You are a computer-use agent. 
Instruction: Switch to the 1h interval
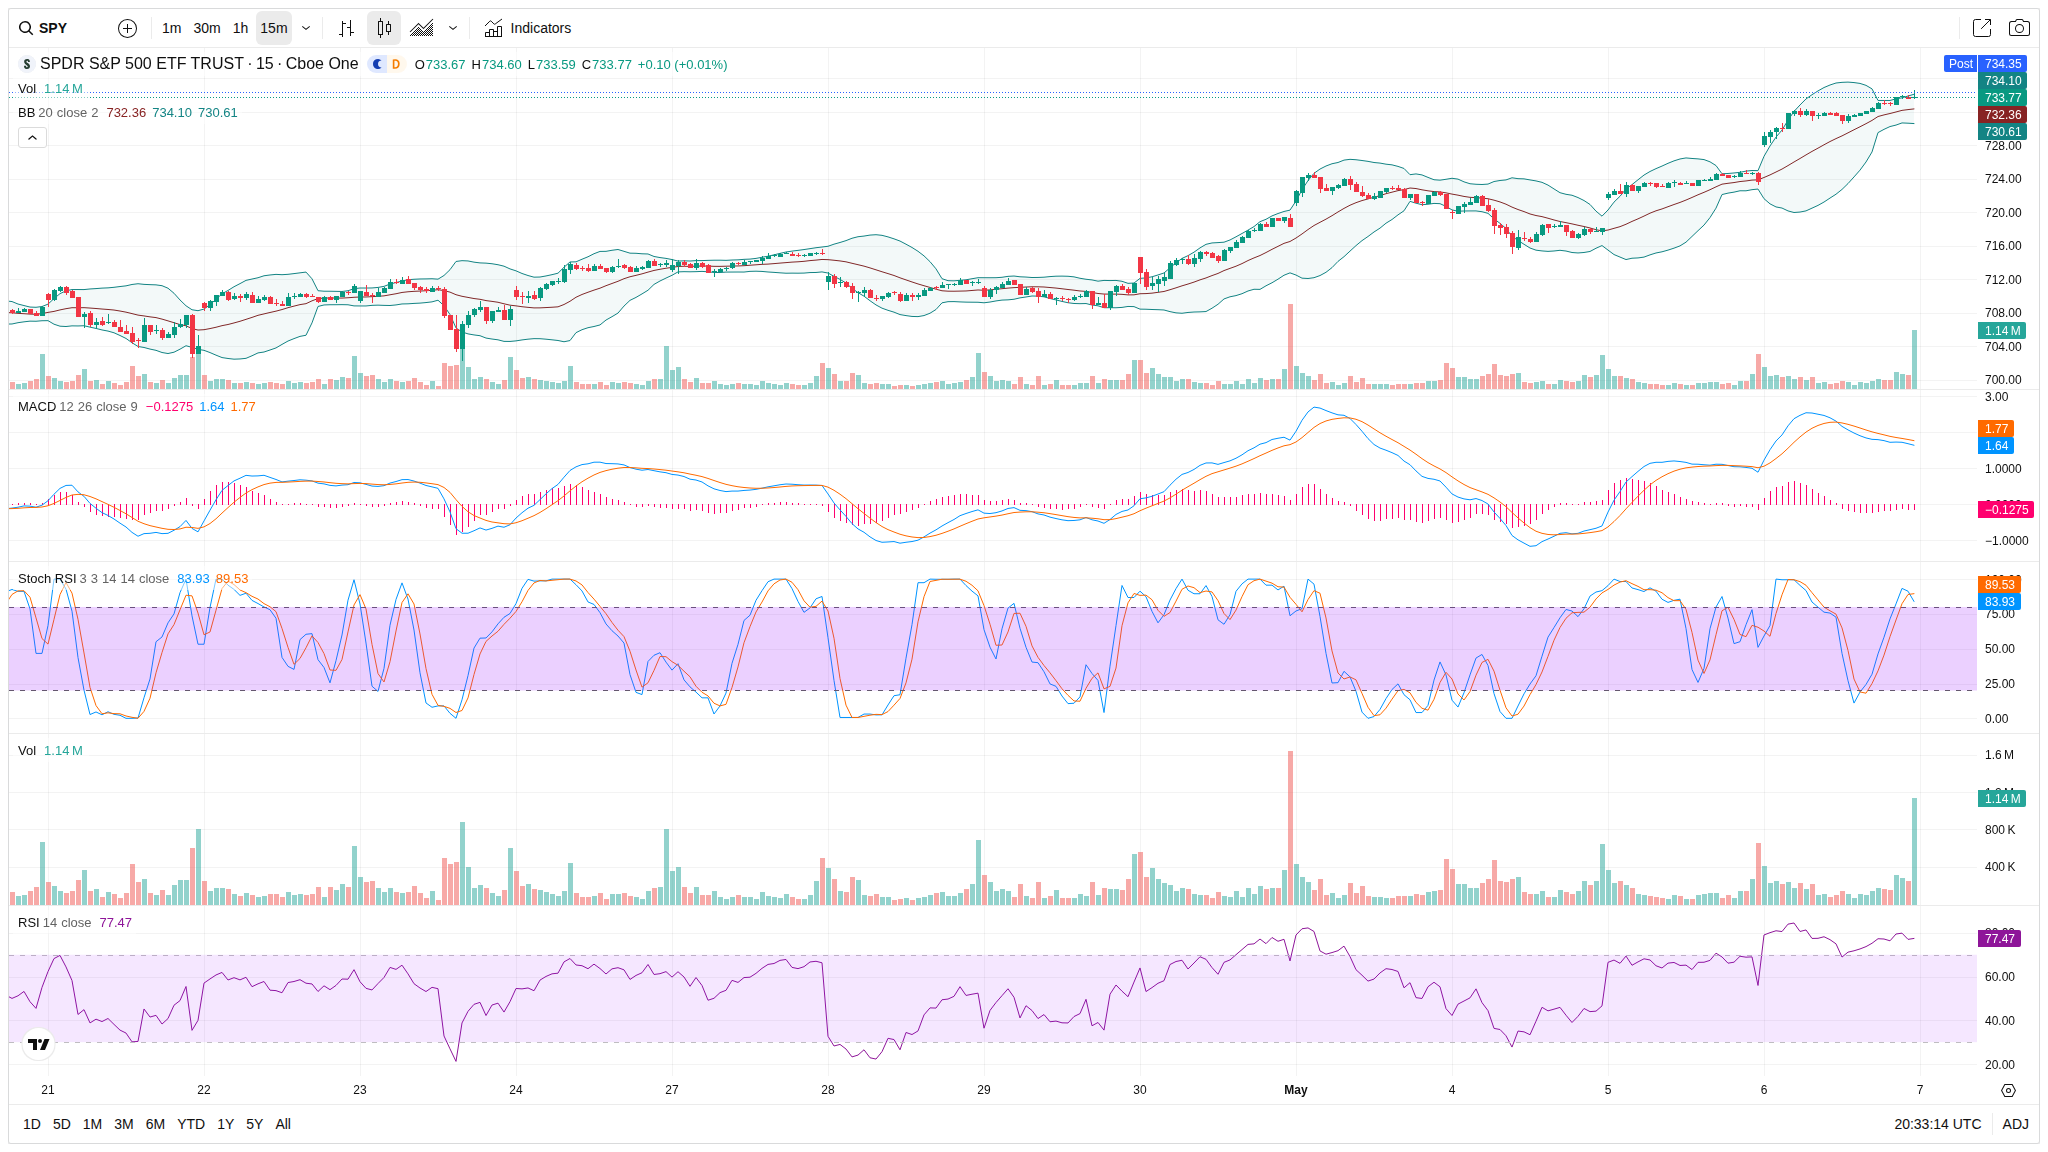(x=240, y=28)
